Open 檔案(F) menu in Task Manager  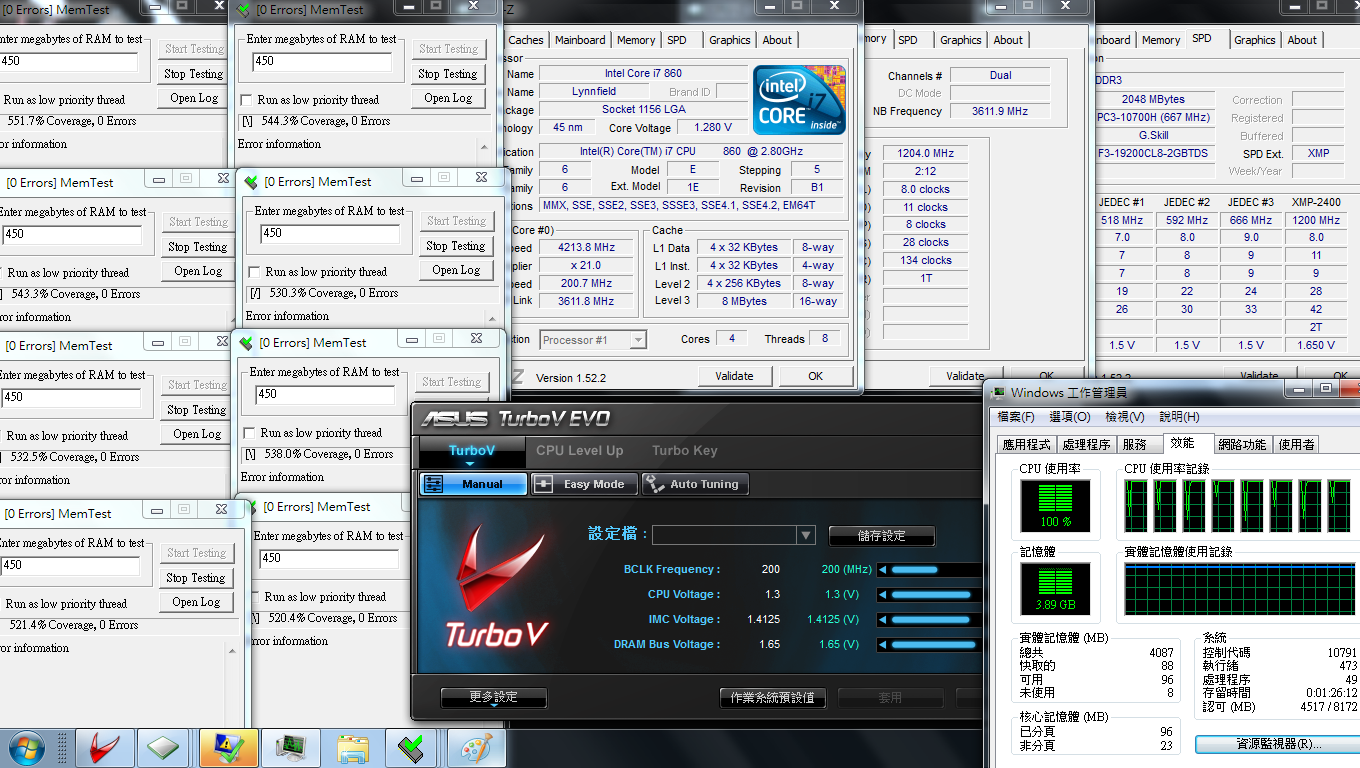point(1016,417)
